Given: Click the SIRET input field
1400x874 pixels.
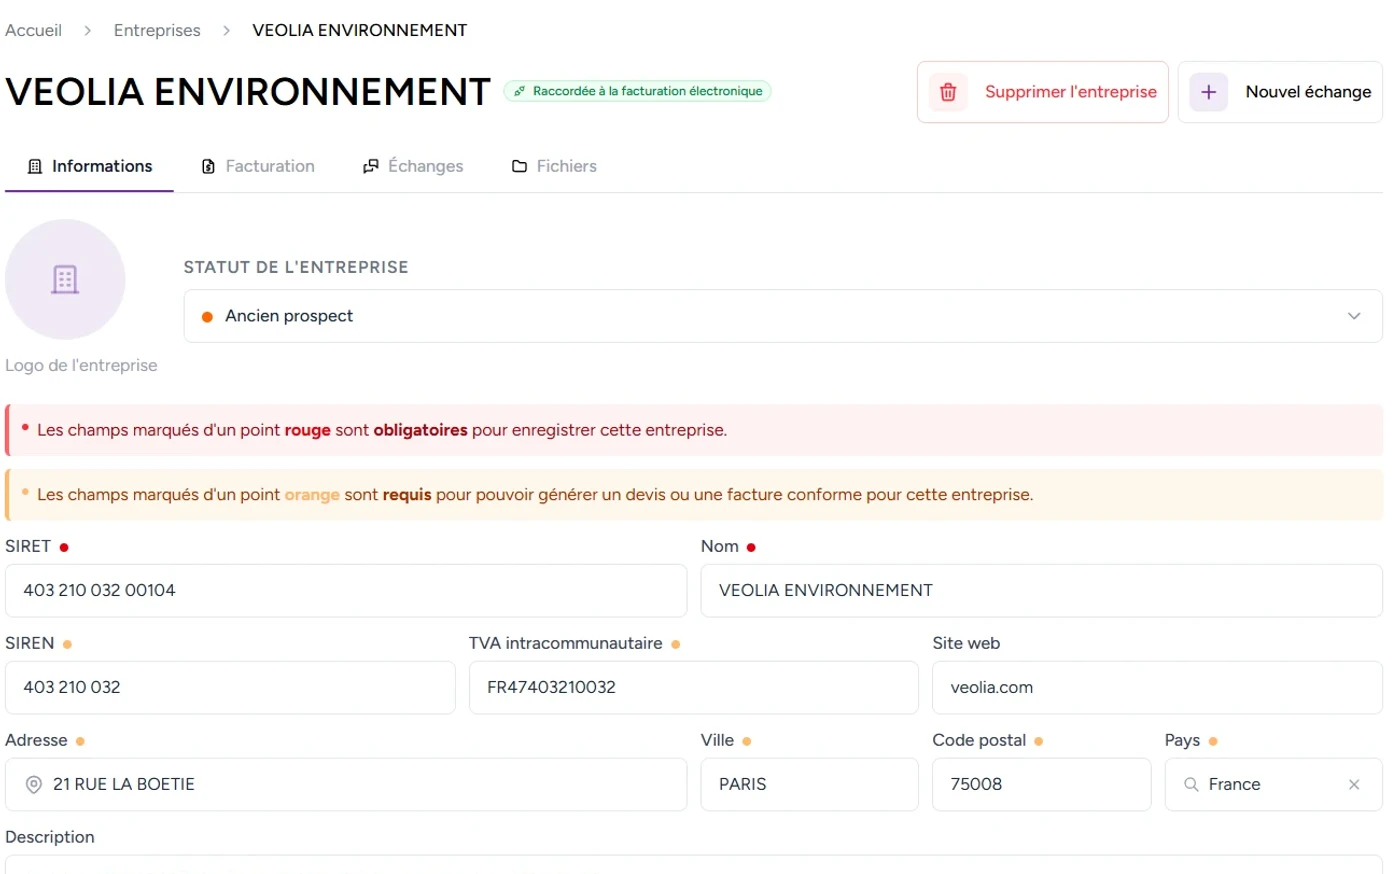Looking at the screenshot, I should pos(346,591).
